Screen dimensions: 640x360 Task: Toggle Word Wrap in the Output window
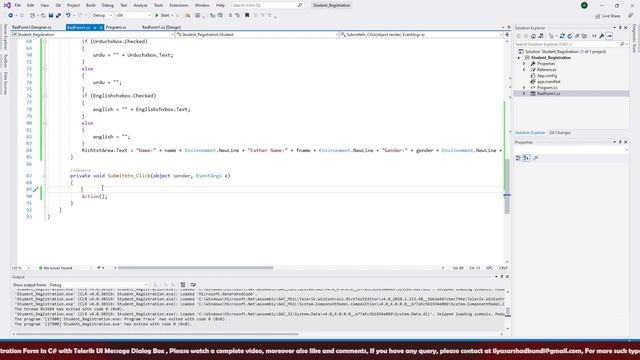[x=193, y=285]
